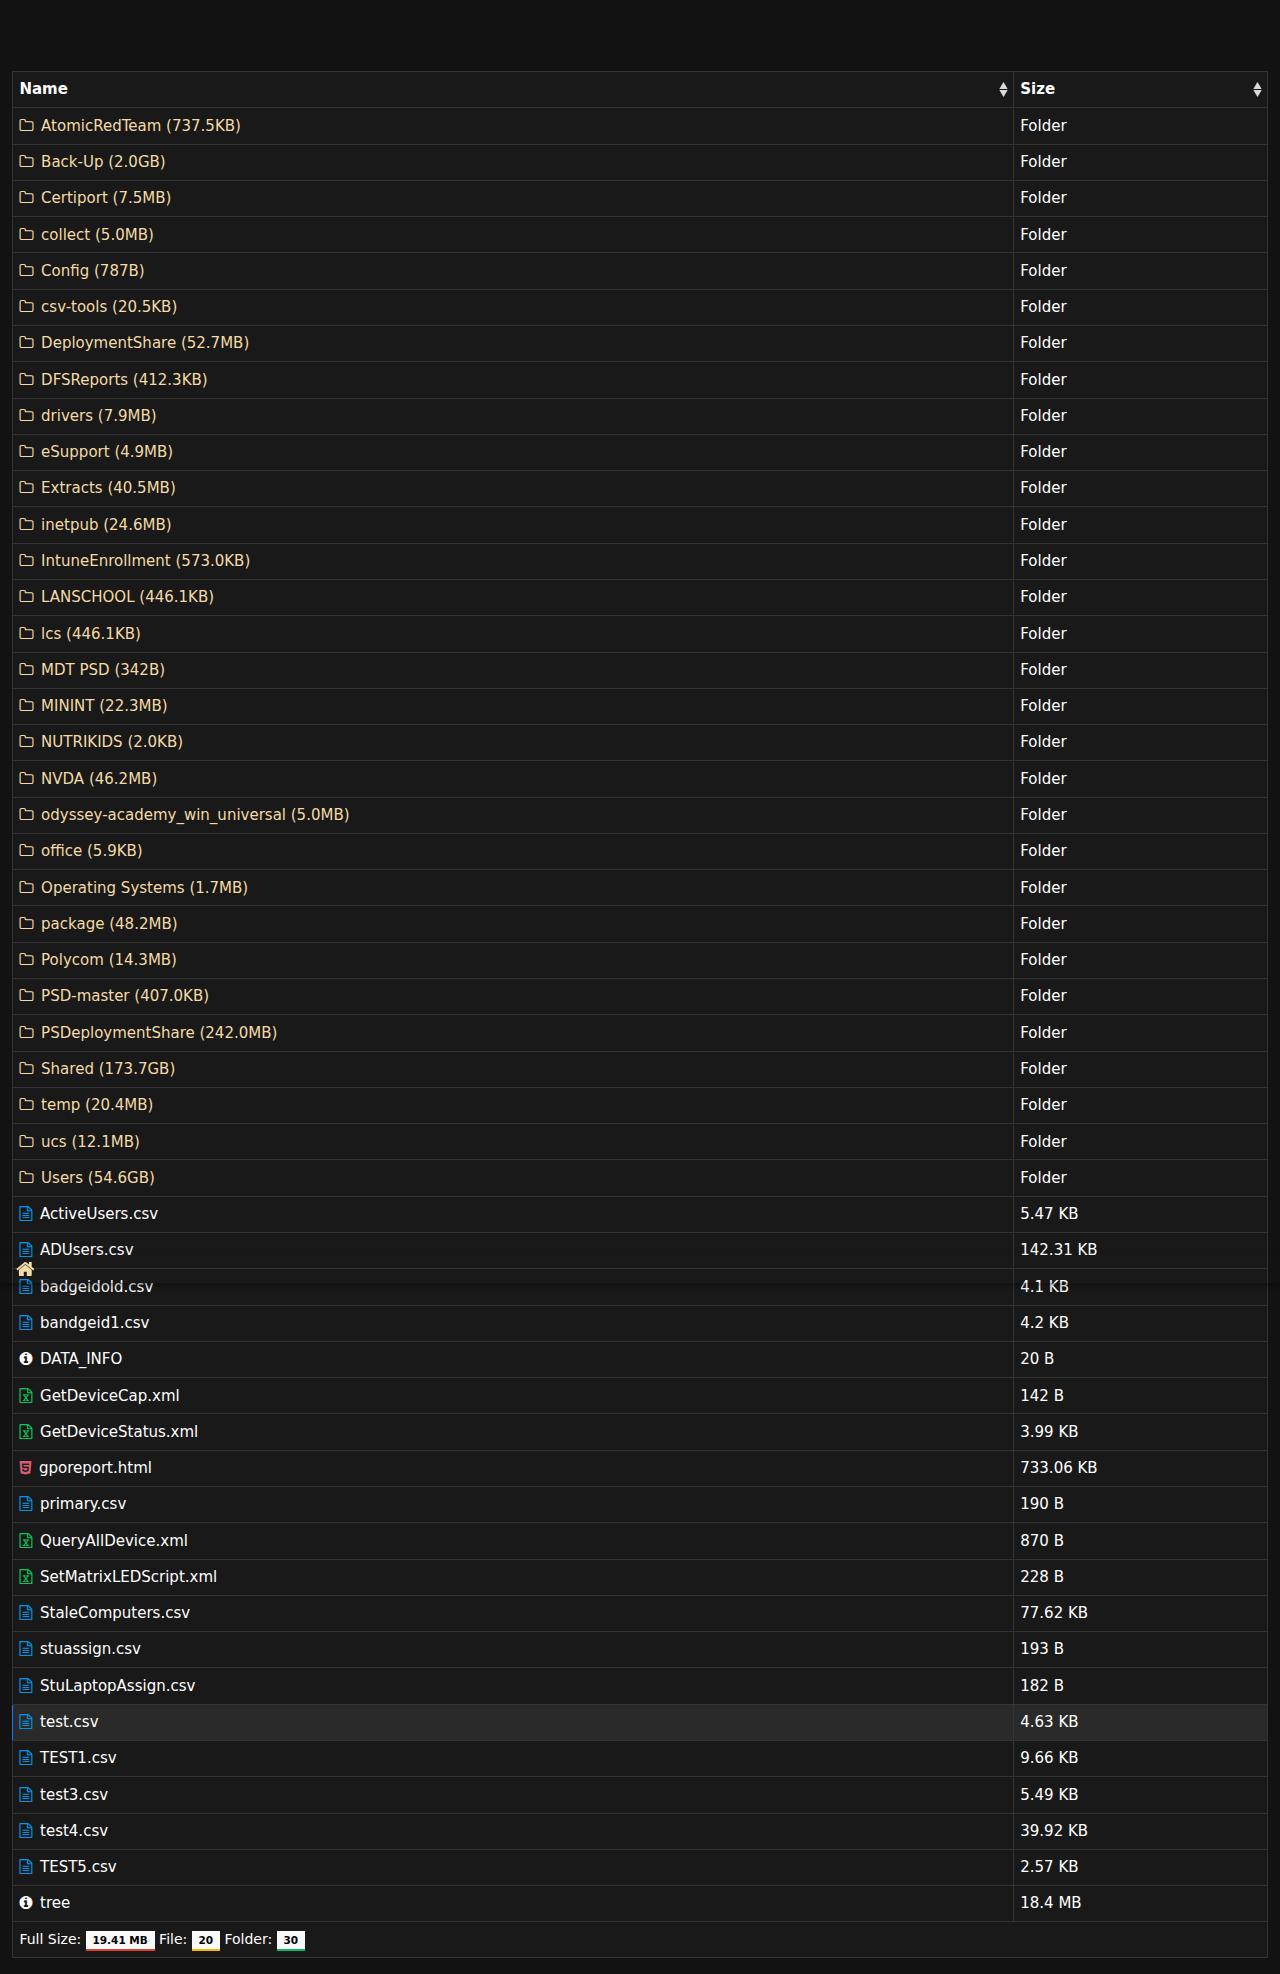Open the PSDeploymentShare folder
1280x1974 pixels.
(158, 1033)
